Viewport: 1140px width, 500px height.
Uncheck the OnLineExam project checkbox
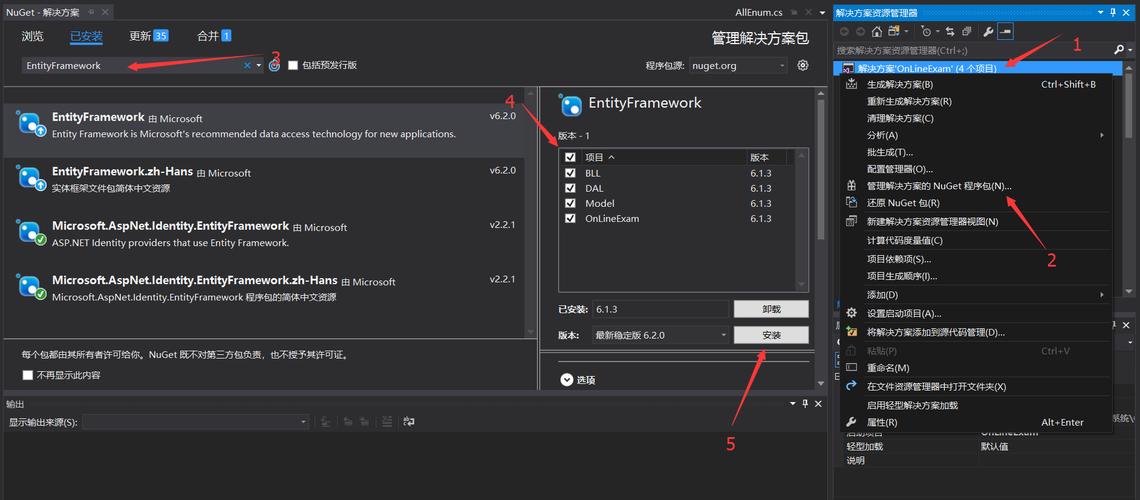pyautogui.click(x=570, y=219)
